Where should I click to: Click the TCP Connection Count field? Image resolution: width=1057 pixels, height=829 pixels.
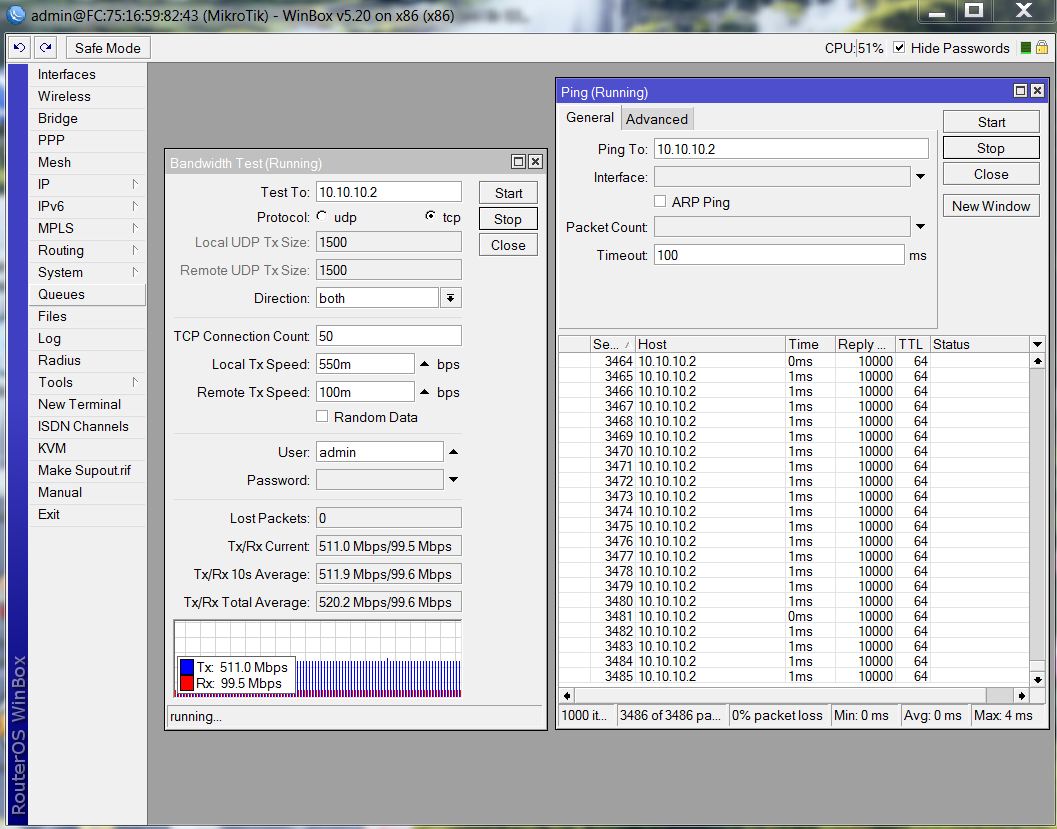pyautogui.click(x=389, y=336)
